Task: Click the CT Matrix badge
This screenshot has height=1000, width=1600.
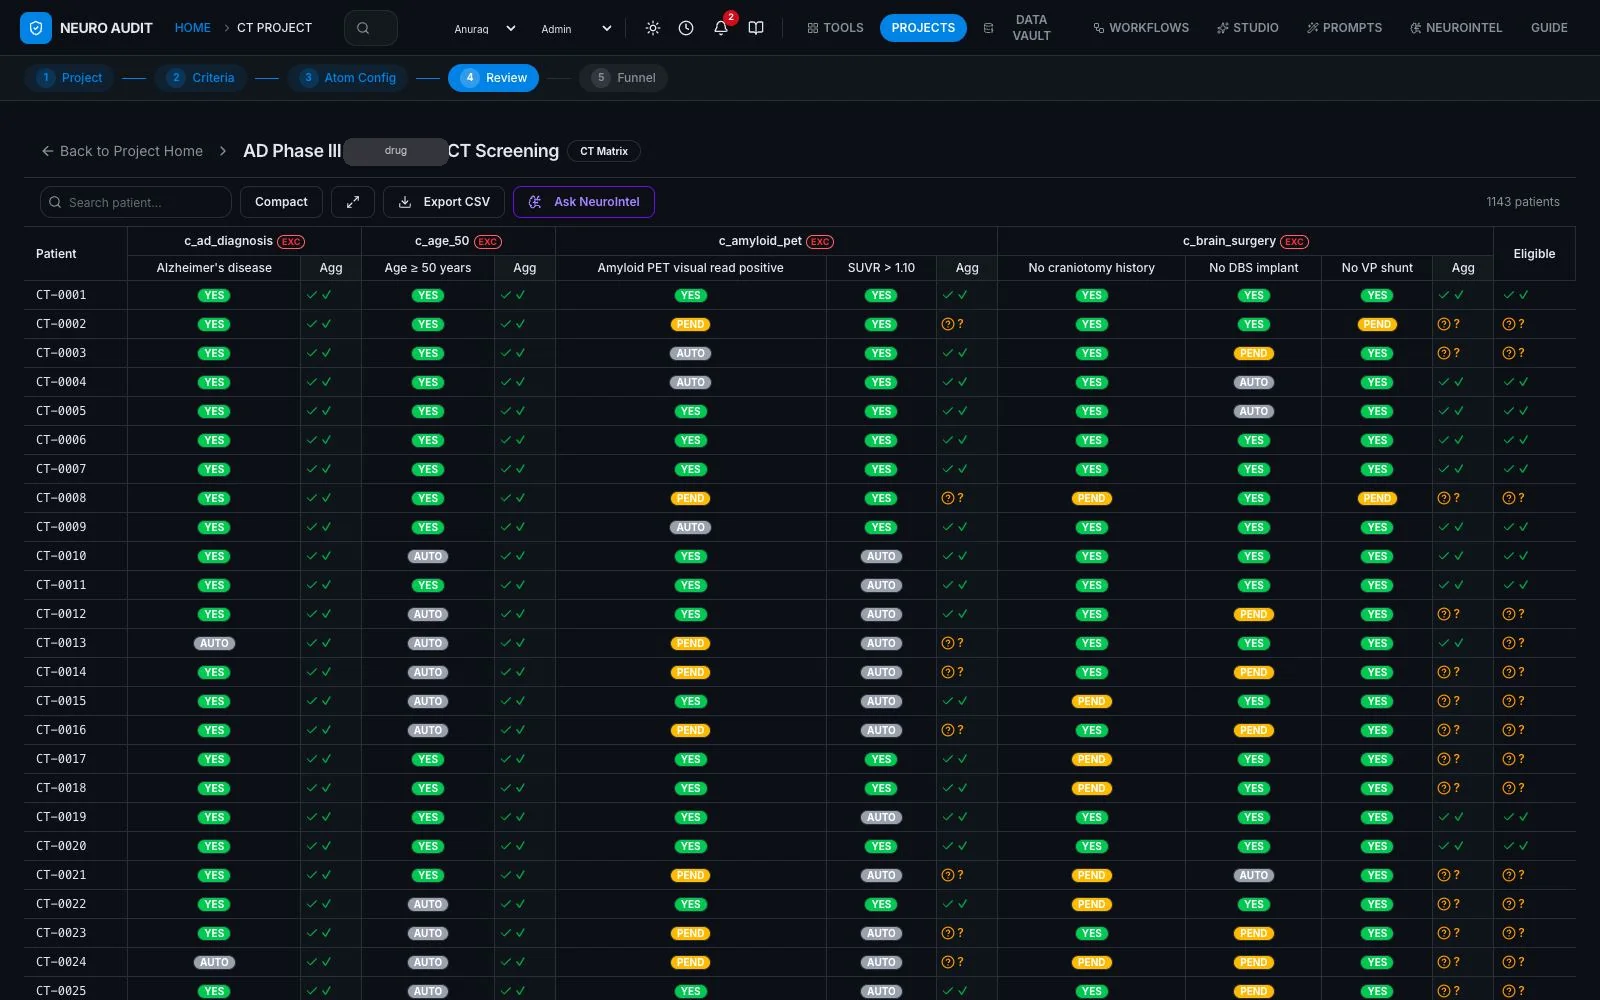Action: point(604,151)
